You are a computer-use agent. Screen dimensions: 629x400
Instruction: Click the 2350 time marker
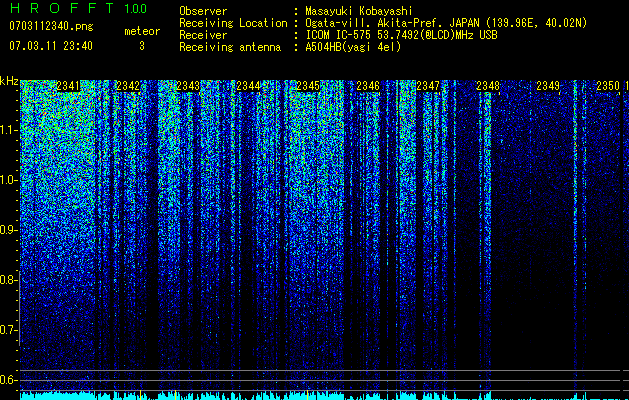click(x=608, y=86)
